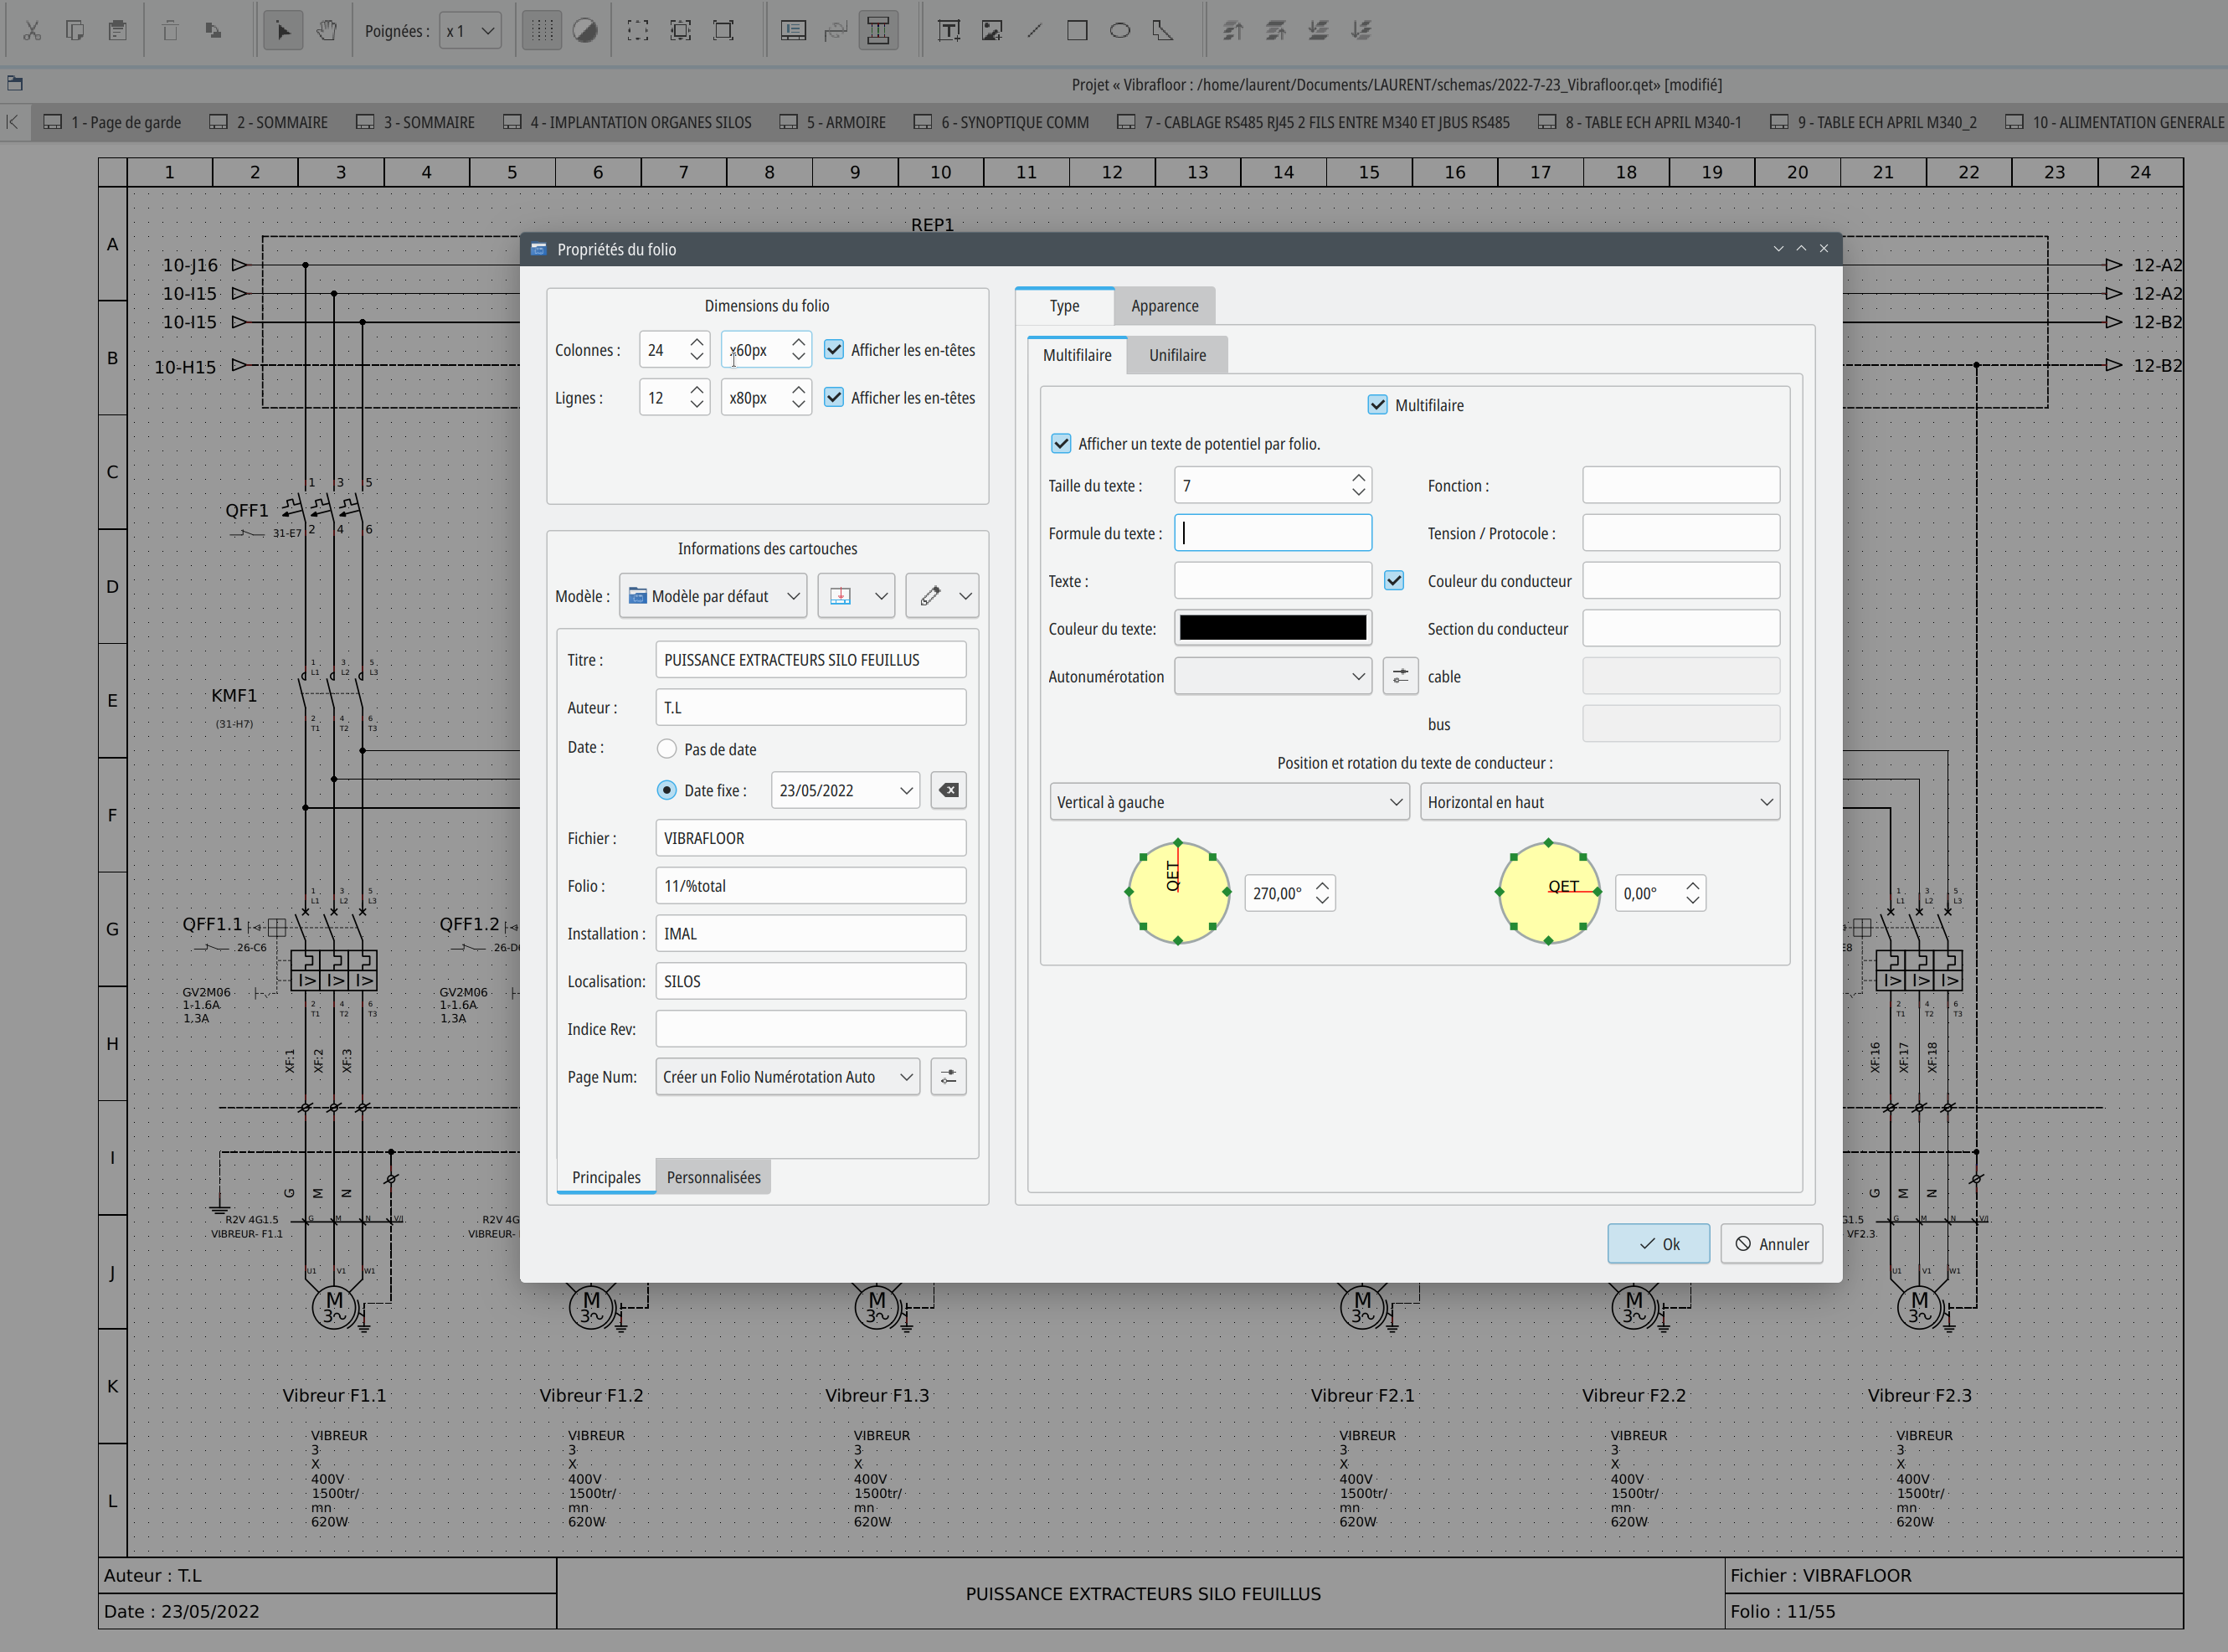This screenshot has height=1652, width=2228.
Task: Click the settings icon next to Autonumérotation
Action: click(1400, 676)
